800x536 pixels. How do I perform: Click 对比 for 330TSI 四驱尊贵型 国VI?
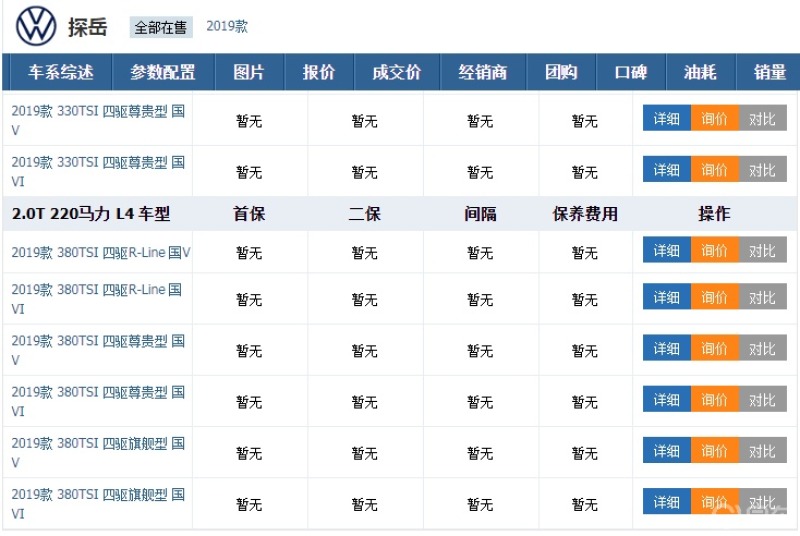(762, 169)
